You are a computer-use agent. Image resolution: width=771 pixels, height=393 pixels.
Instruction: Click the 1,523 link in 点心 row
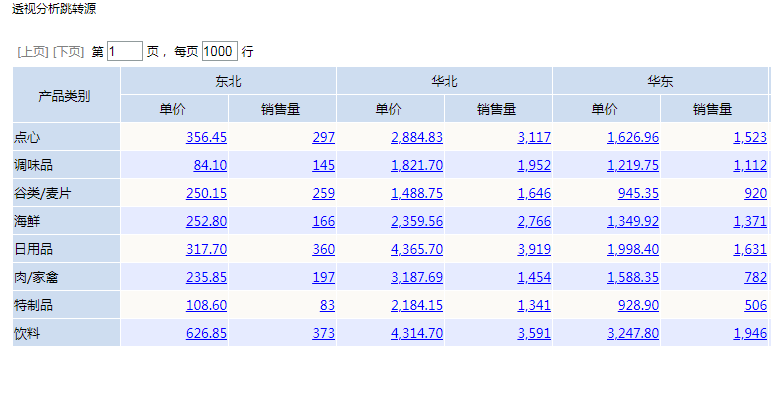(x=750, y=137)
